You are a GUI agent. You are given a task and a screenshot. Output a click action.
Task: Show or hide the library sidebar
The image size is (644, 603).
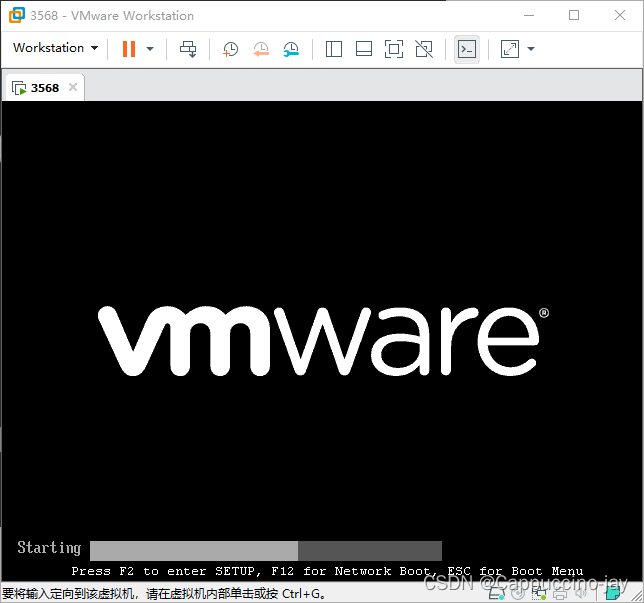click(334, 49)
